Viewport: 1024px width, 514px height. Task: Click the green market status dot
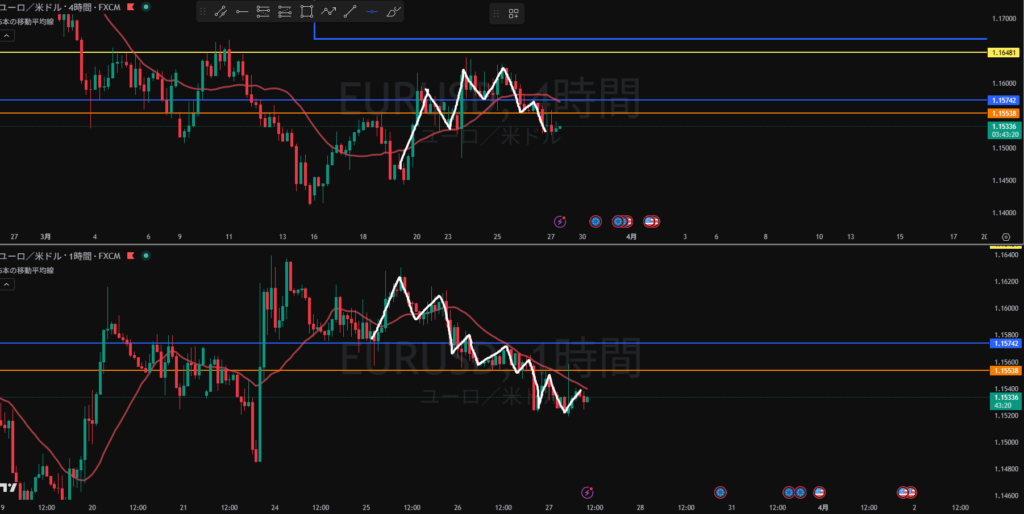[x=146, y=6]
